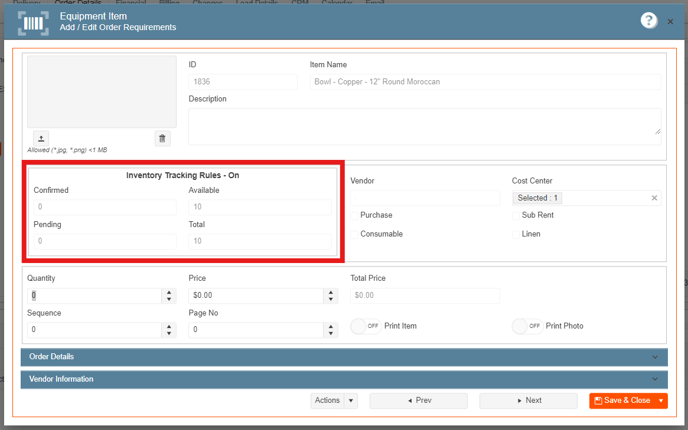The width and height of the screenshot is (688, 430).
Task: Toggle the Print Photo switch on
Action: (527, 326)
